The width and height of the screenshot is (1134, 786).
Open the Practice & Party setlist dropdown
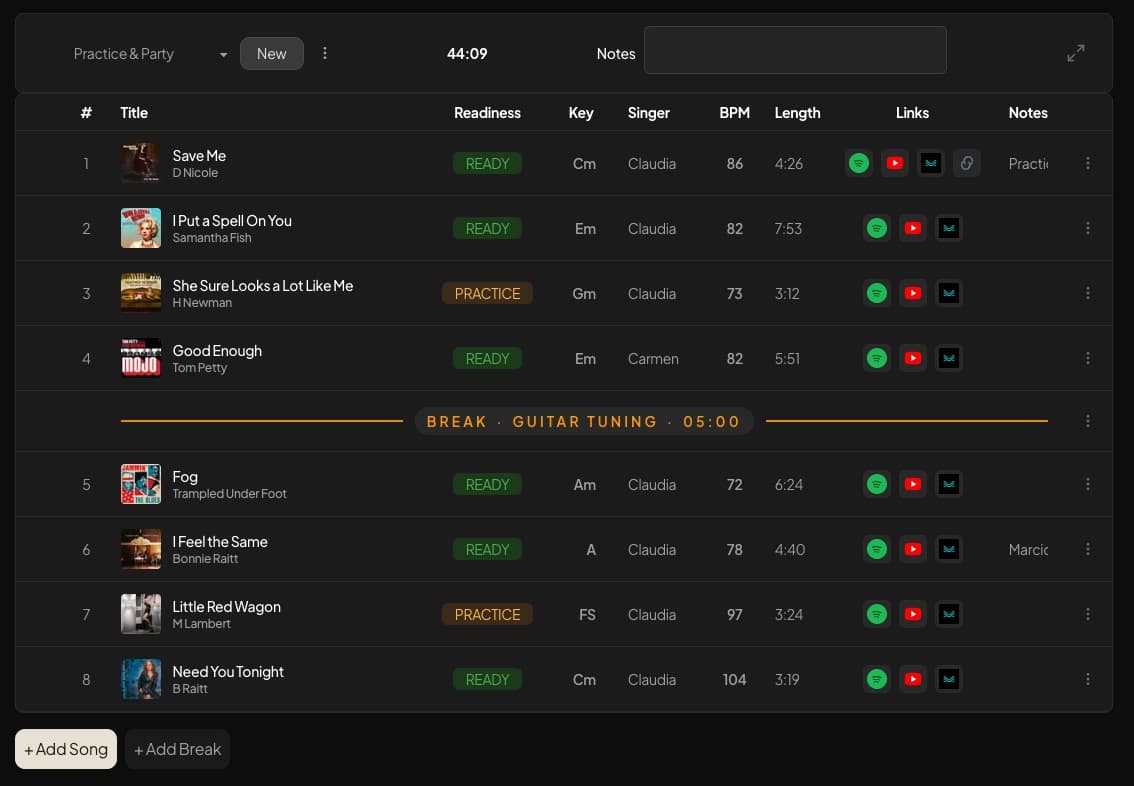pyautogui.click(x=150, y=54)
